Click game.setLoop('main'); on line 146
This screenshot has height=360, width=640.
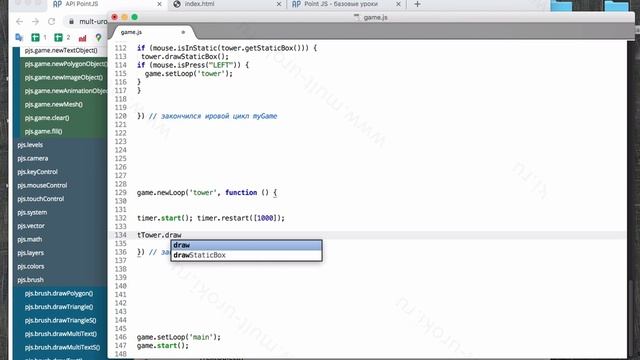coord(179,337)
